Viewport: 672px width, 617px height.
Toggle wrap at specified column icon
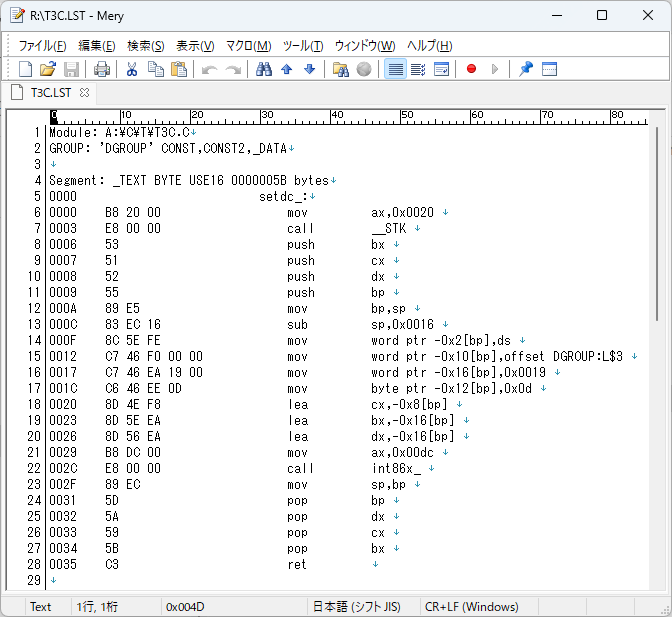click(418, 69)
